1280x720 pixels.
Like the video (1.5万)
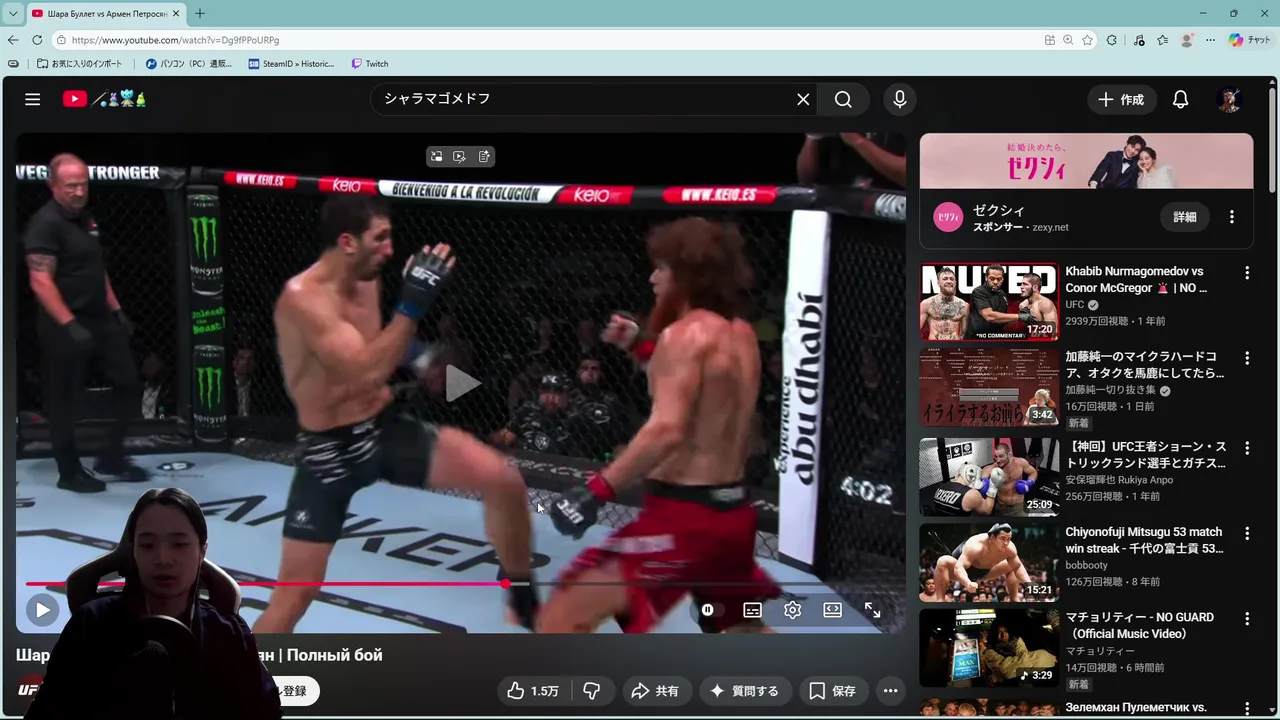click(534, 691)
